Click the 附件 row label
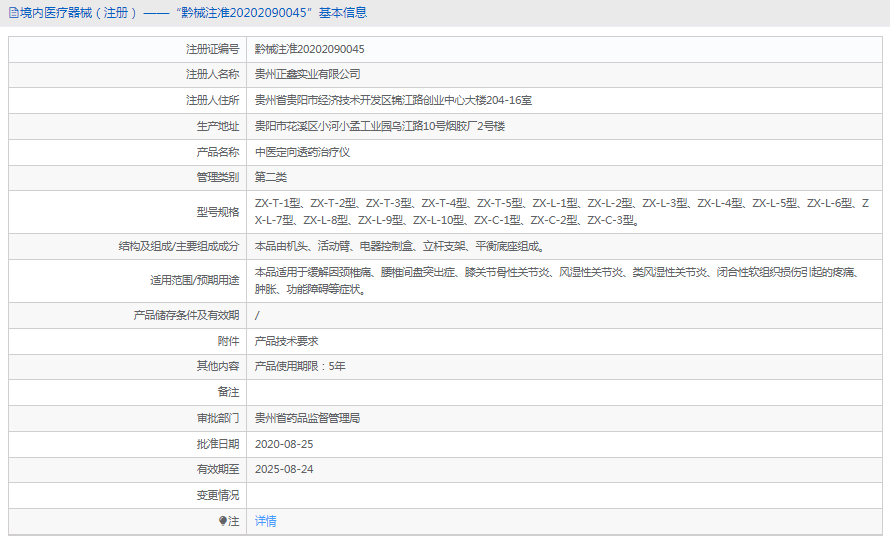The width and height of the screenshot is (890, 544). point(228,341)
